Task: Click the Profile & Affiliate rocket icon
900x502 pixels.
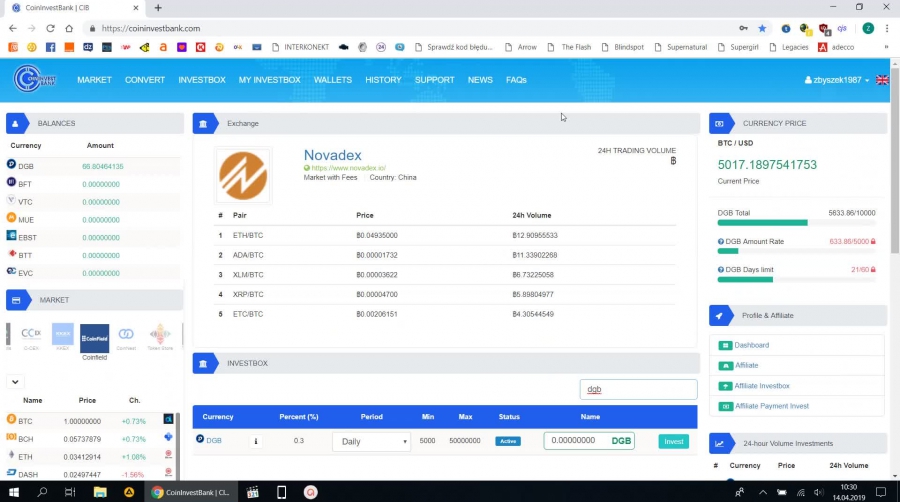Action: pyautogui.click(x=720, y=315)
